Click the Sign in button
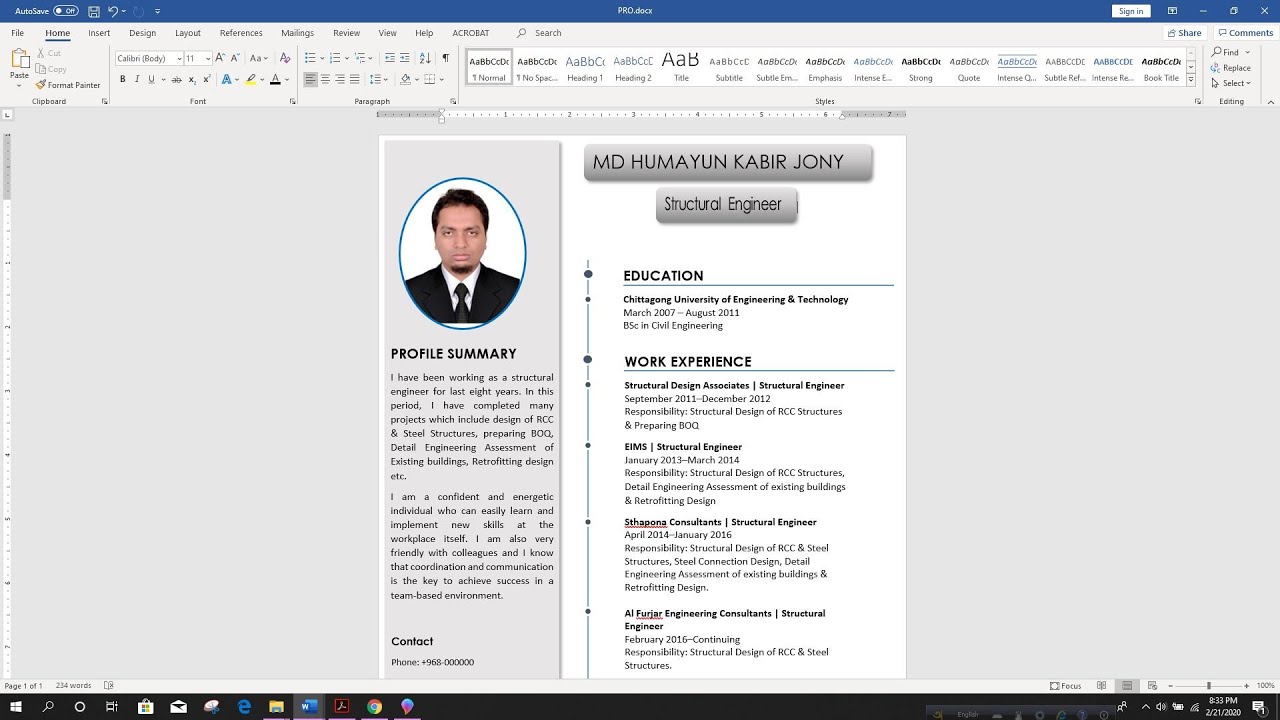1280x720 pixels. [x=1131, y=11]
